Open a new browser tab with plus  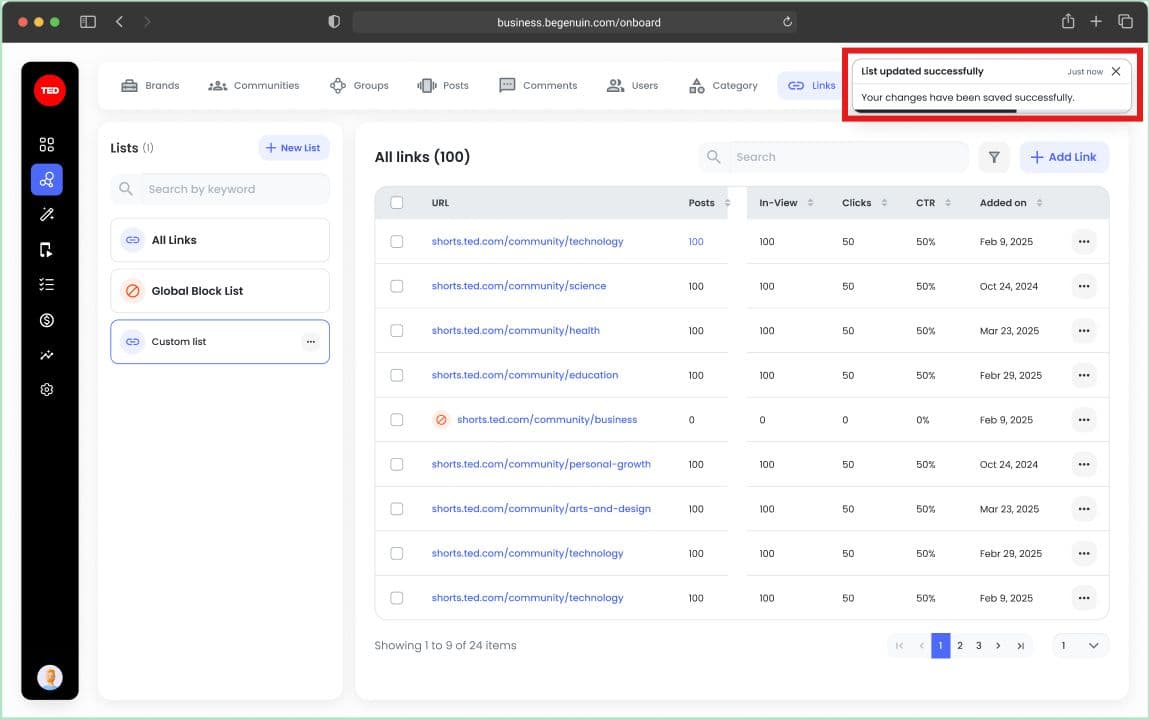point(1096,21)
